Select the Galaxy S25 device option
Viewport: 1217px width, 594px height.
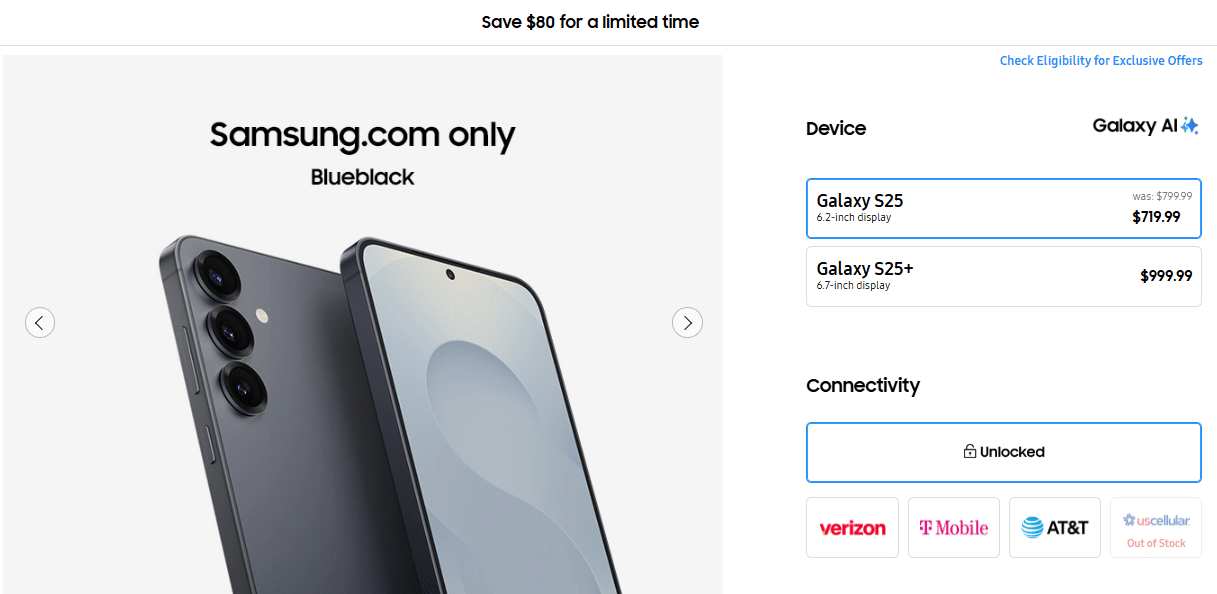[1004, 209]
